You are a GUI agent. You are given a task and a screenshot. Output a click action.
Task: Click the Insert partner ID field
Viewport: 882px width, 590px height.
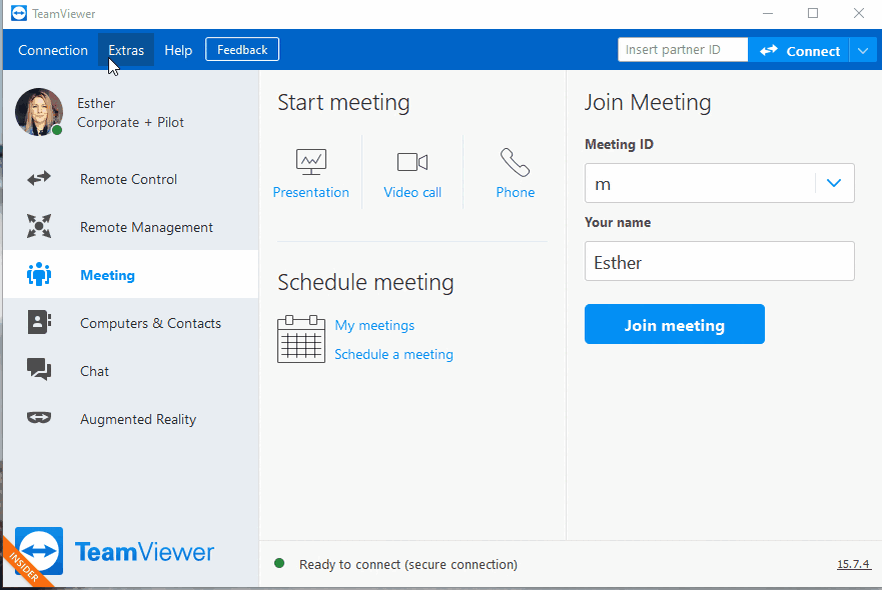pyautogui.click(x=683, y=49)
